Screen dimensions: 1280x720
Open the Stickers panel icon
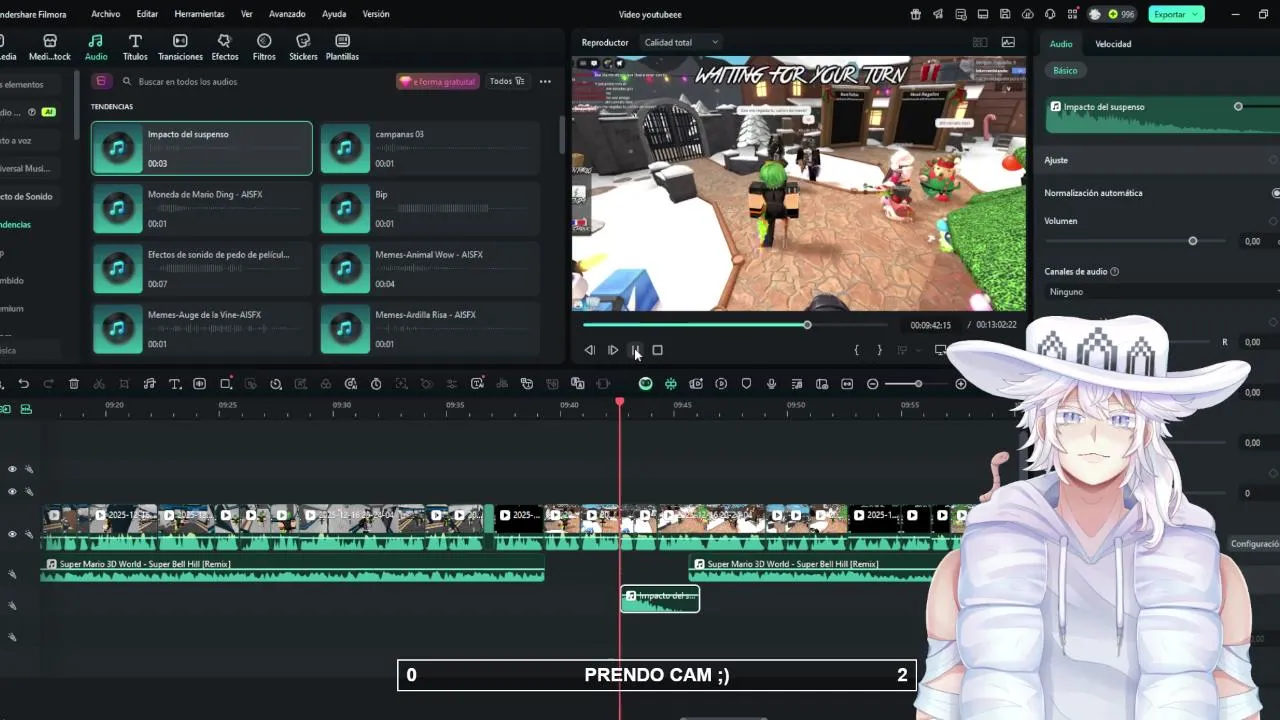pyautogui.click(x=303, y=47)
